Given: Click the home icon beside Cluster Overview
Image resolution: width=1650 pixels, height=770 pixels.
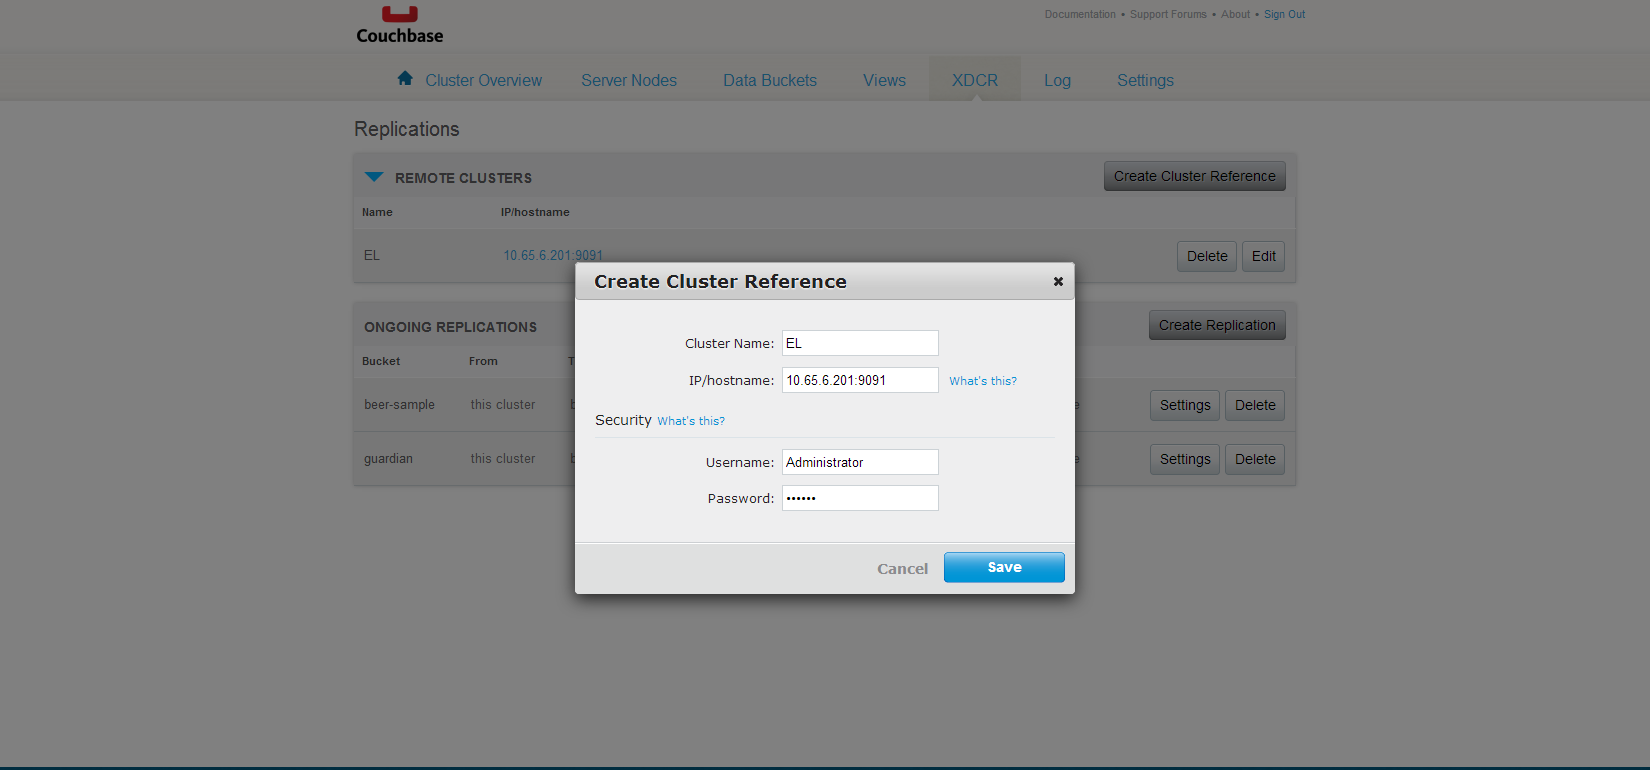Looking at the screenshot, I should (x=405, y=78).
